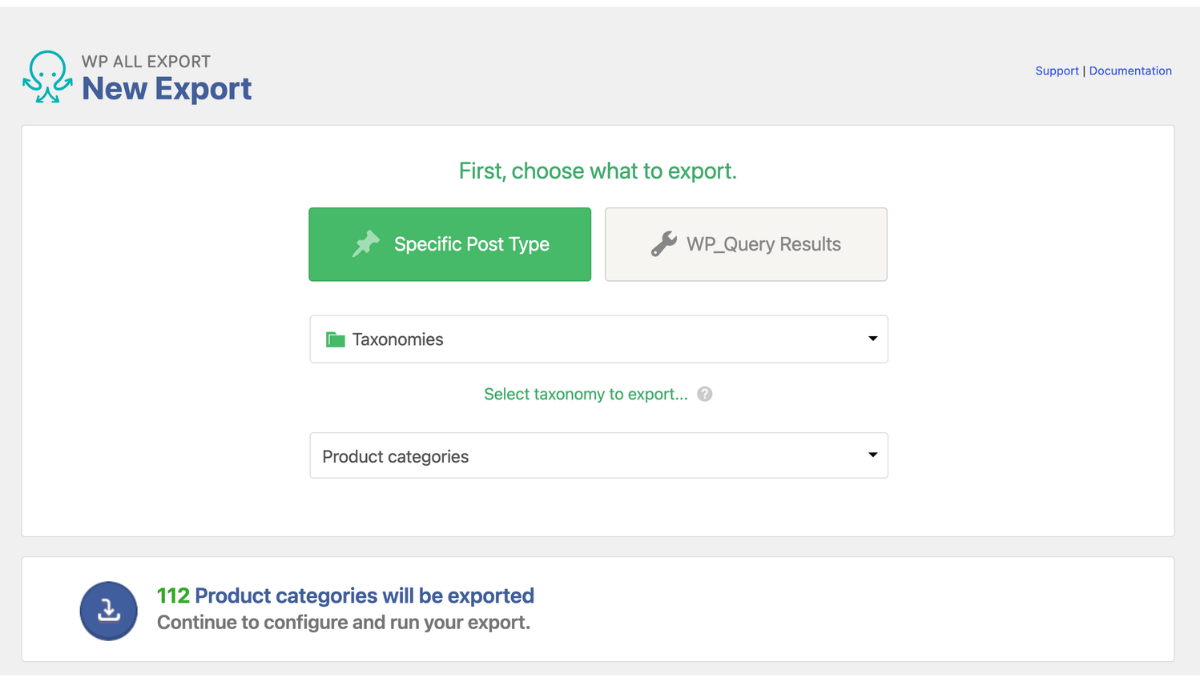Open the Taxonomies post type dropdown

pyautogui.click(x=599, y=339)
